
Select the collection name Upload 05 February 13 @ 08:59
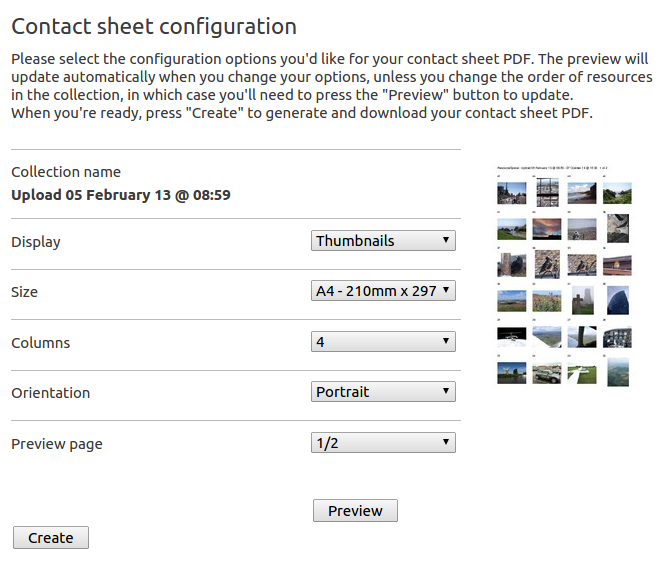pos(121,195)
